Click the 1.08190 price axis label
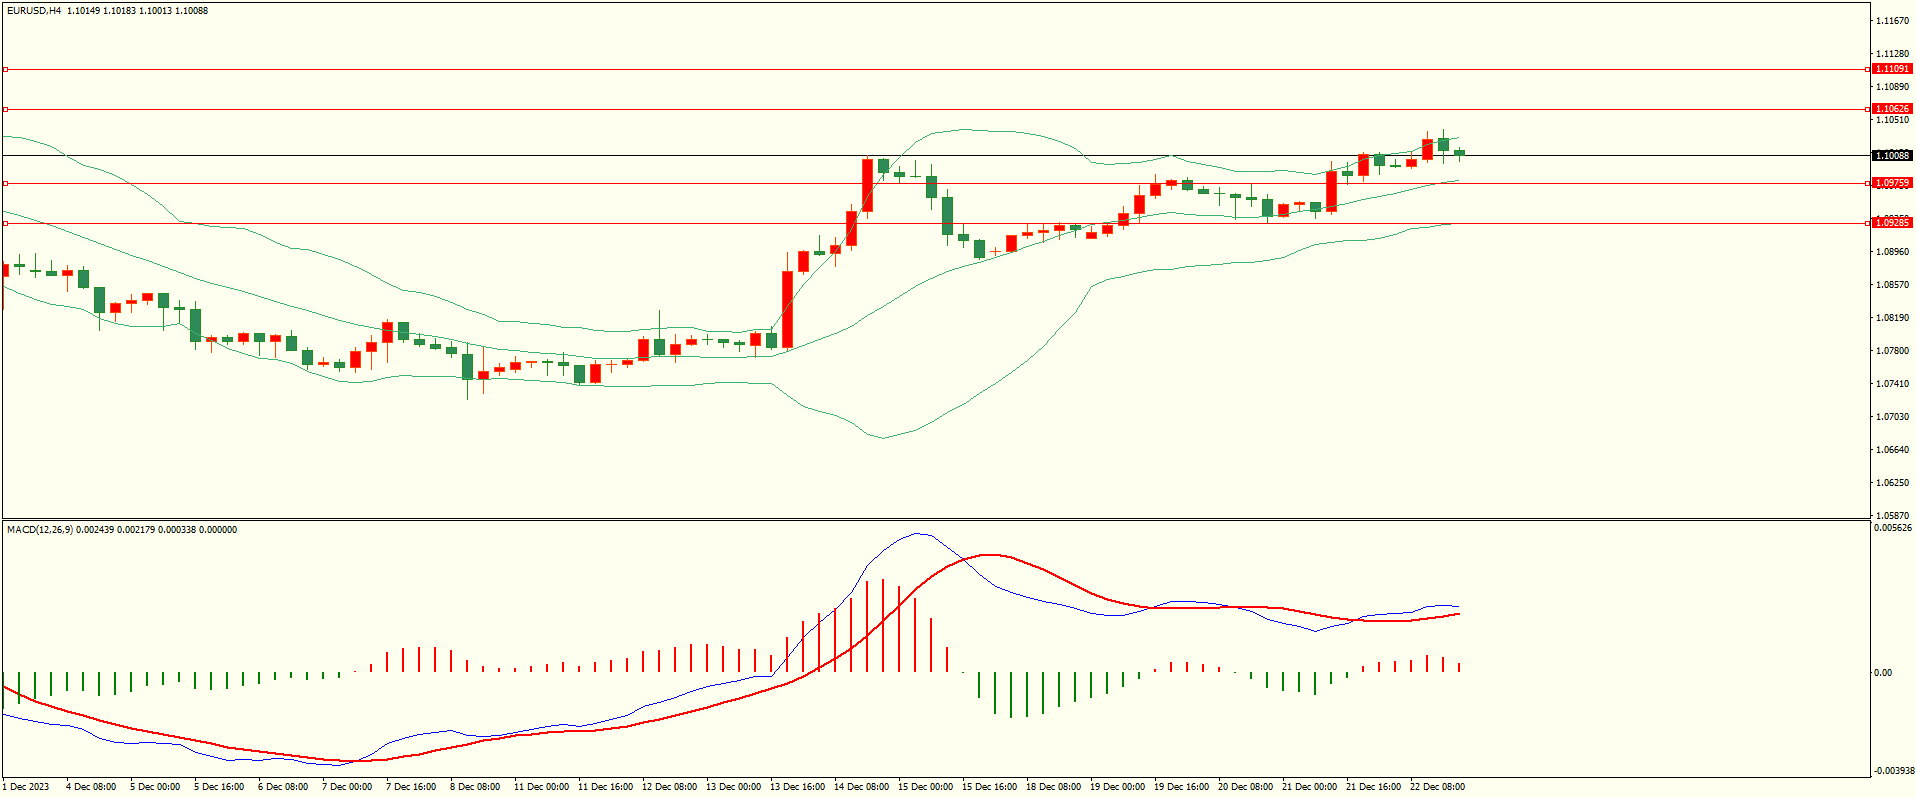 1893,318
